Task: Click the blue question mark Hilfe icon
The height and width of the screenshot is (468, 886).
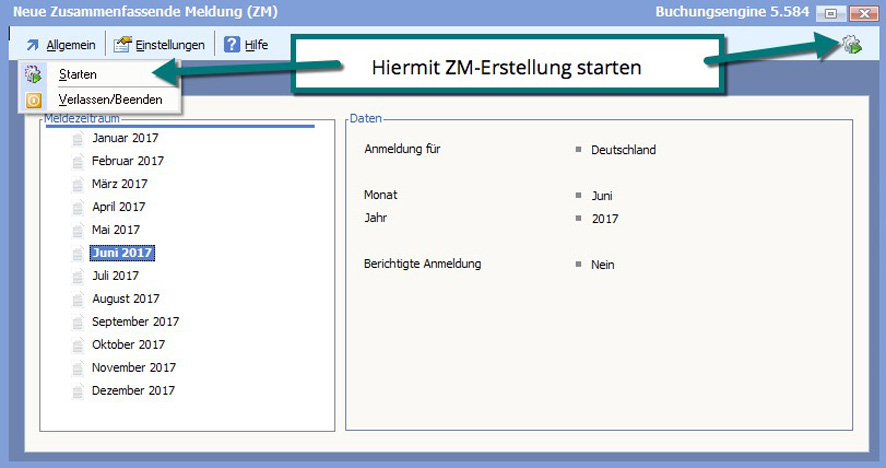Action: click(232, 45)
